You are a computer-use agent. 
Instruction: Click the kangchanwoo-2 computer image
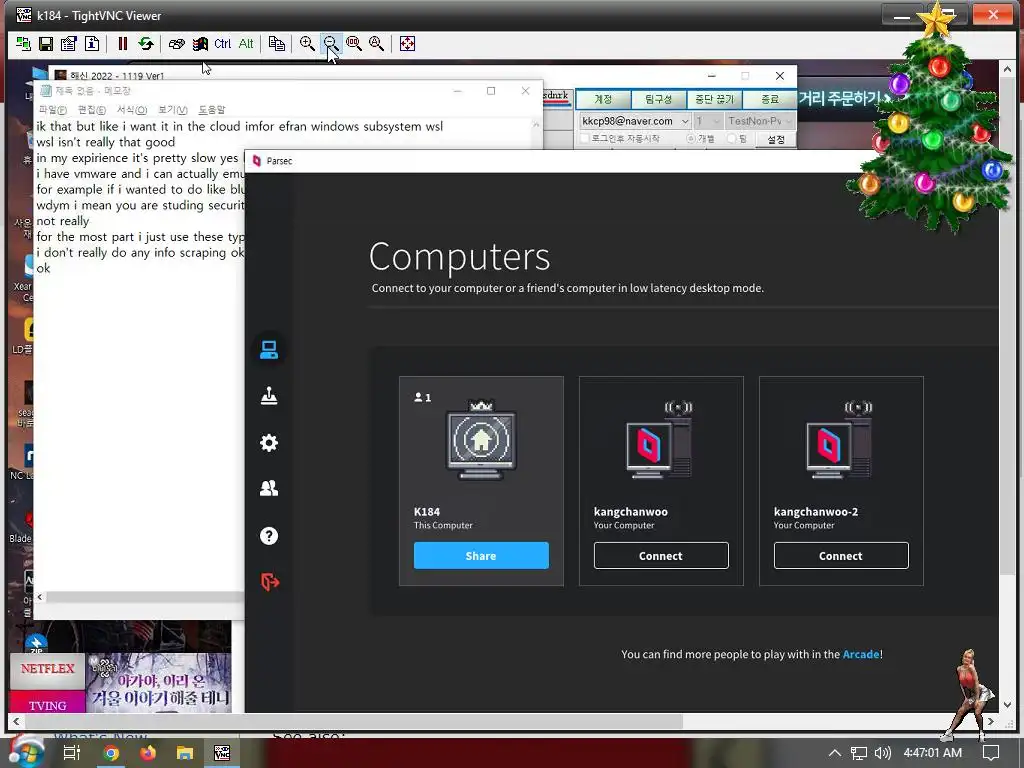coord(840,440)
